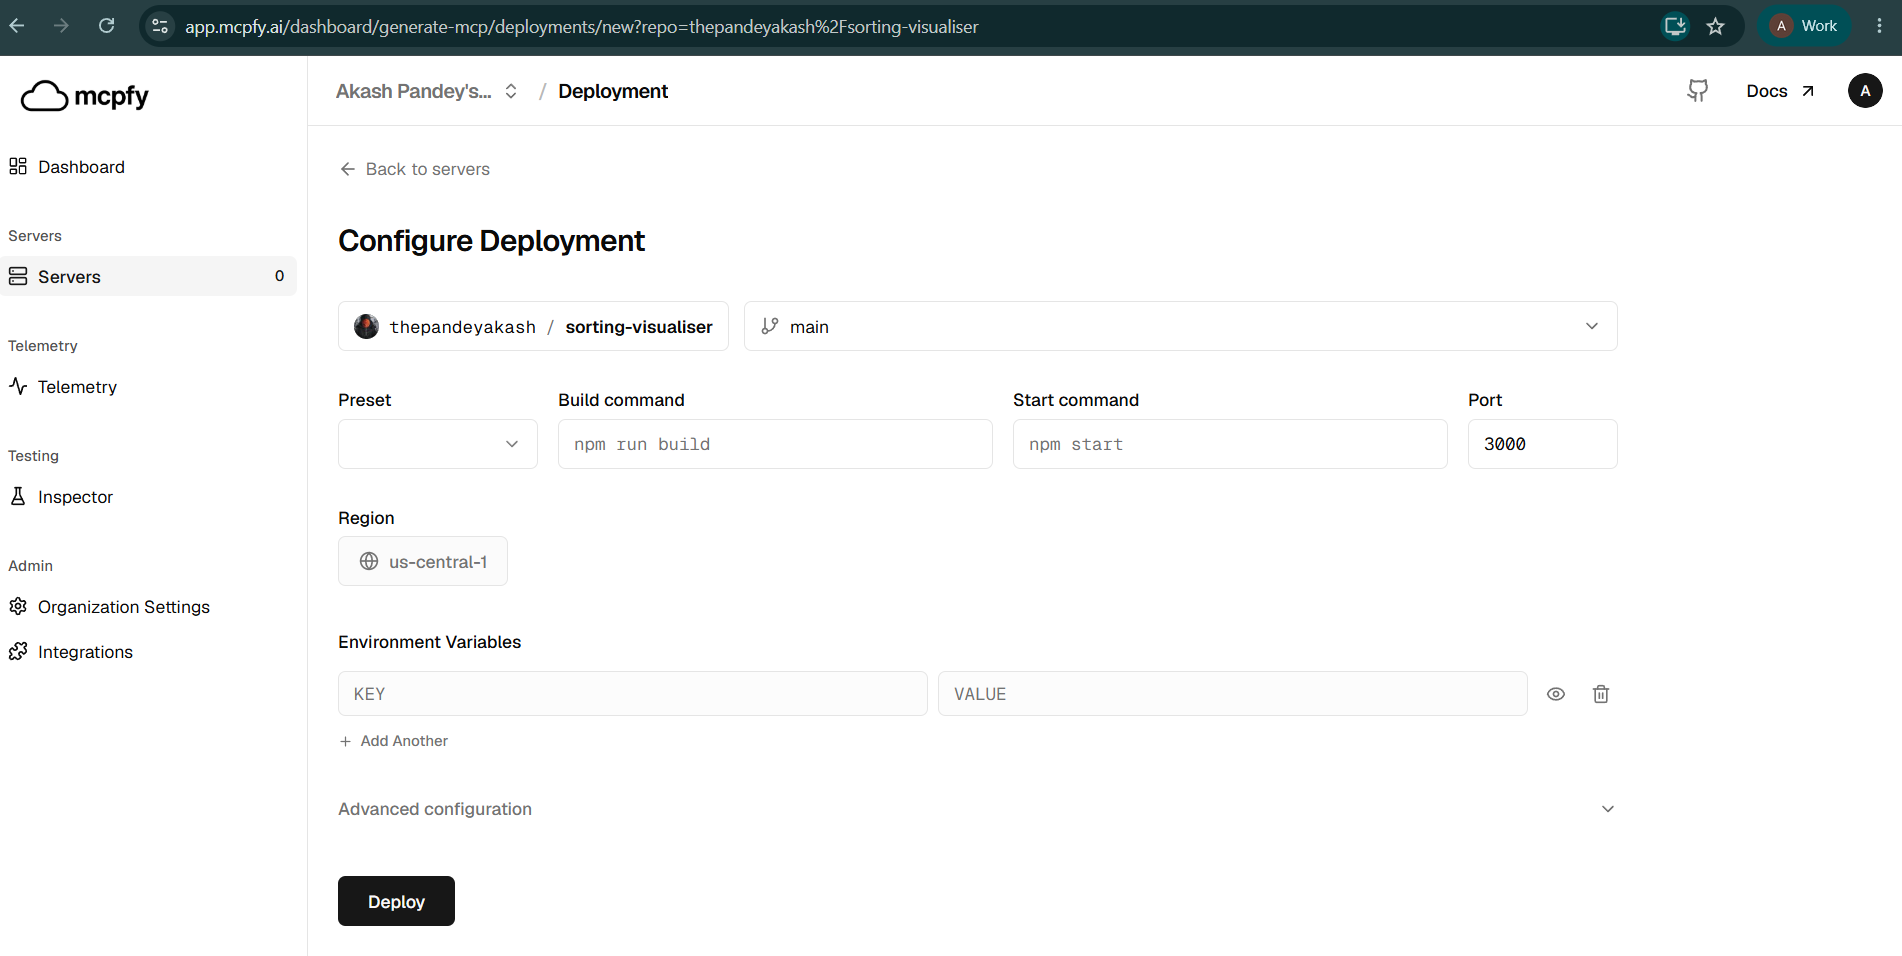Click the Dashboard grid icon
The height and width of the screenshot is (956, 1902).
pyautogui.click(x=18, y=166)
